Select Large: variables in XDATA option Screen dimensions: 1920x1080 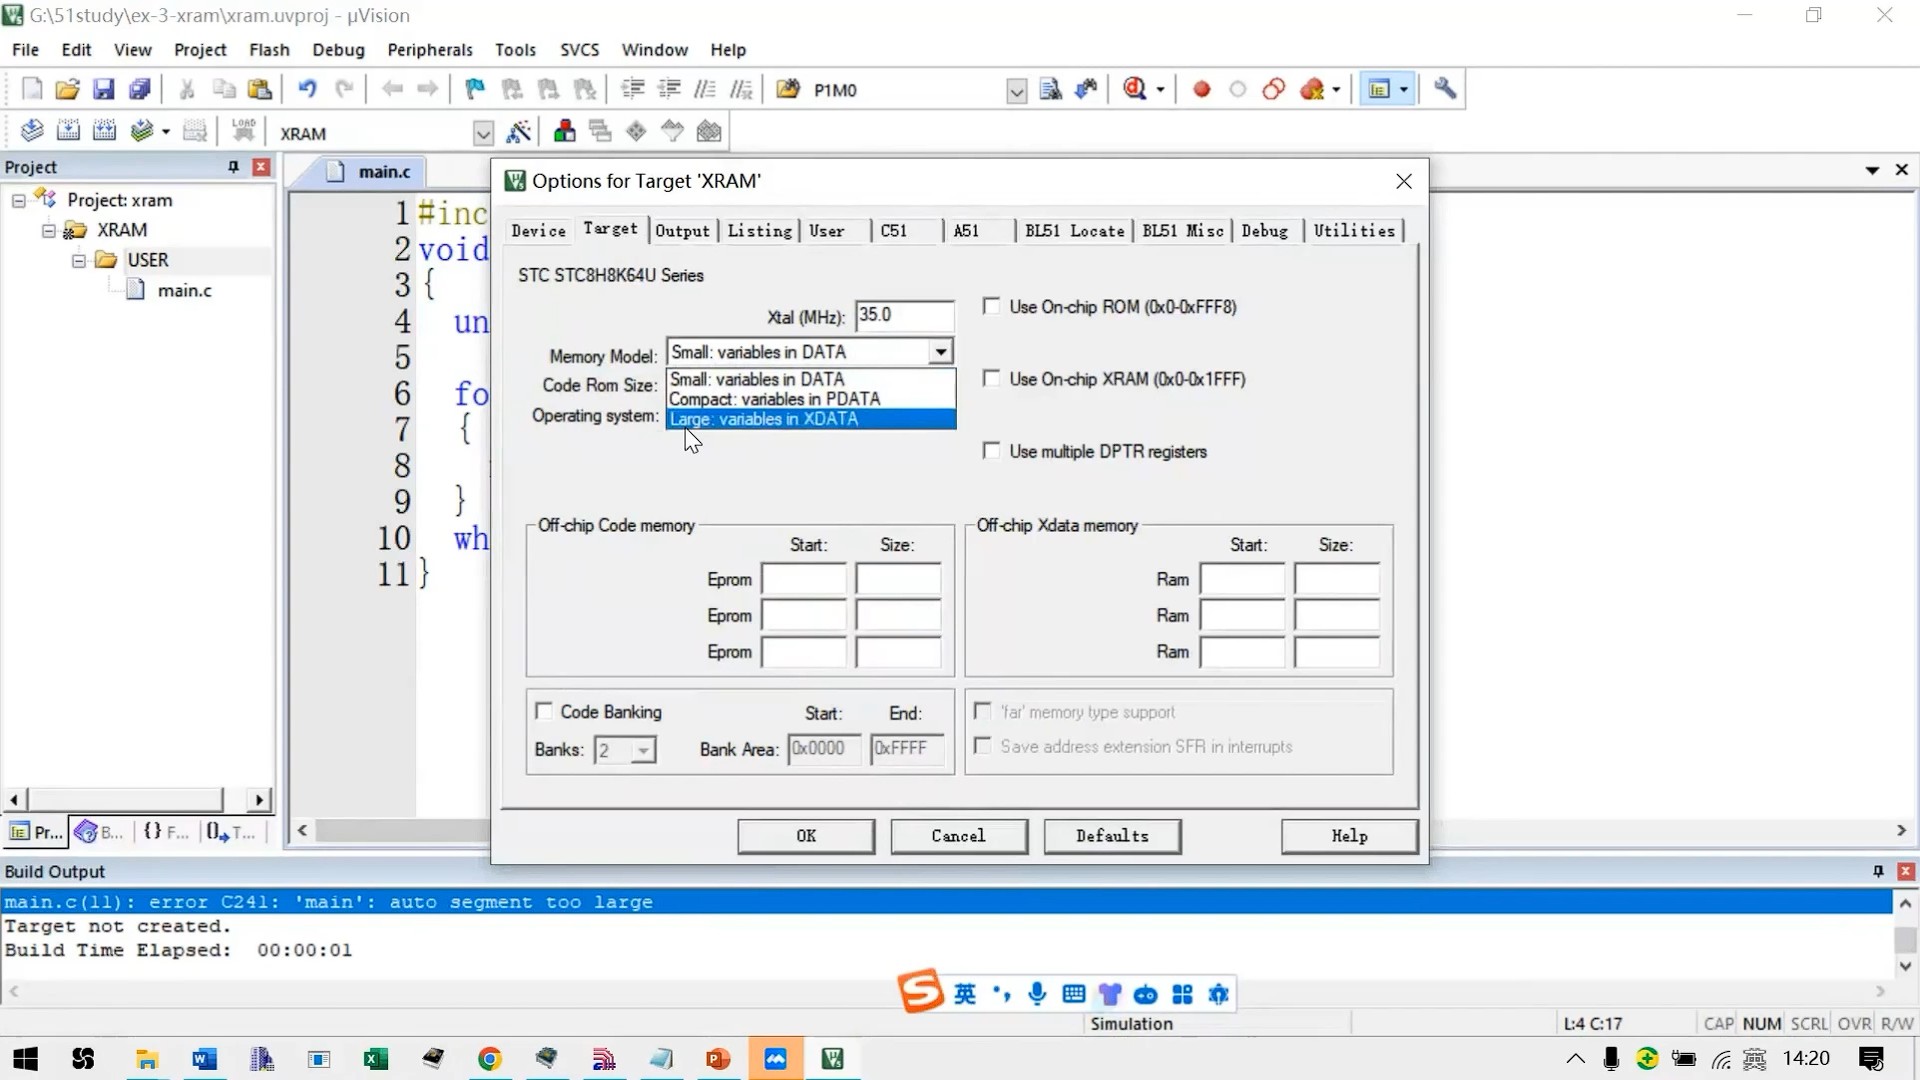pos(811,419)
